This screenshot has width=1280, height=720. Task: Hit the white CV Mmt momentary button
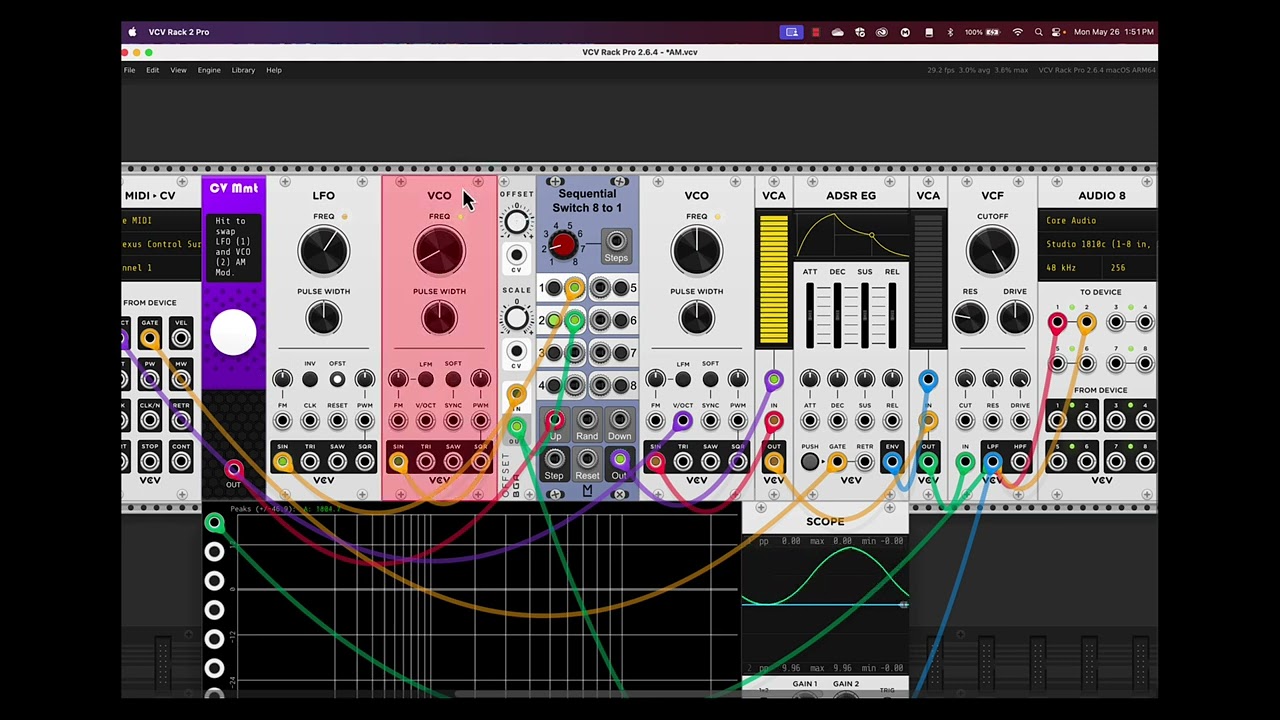point(233,333)
